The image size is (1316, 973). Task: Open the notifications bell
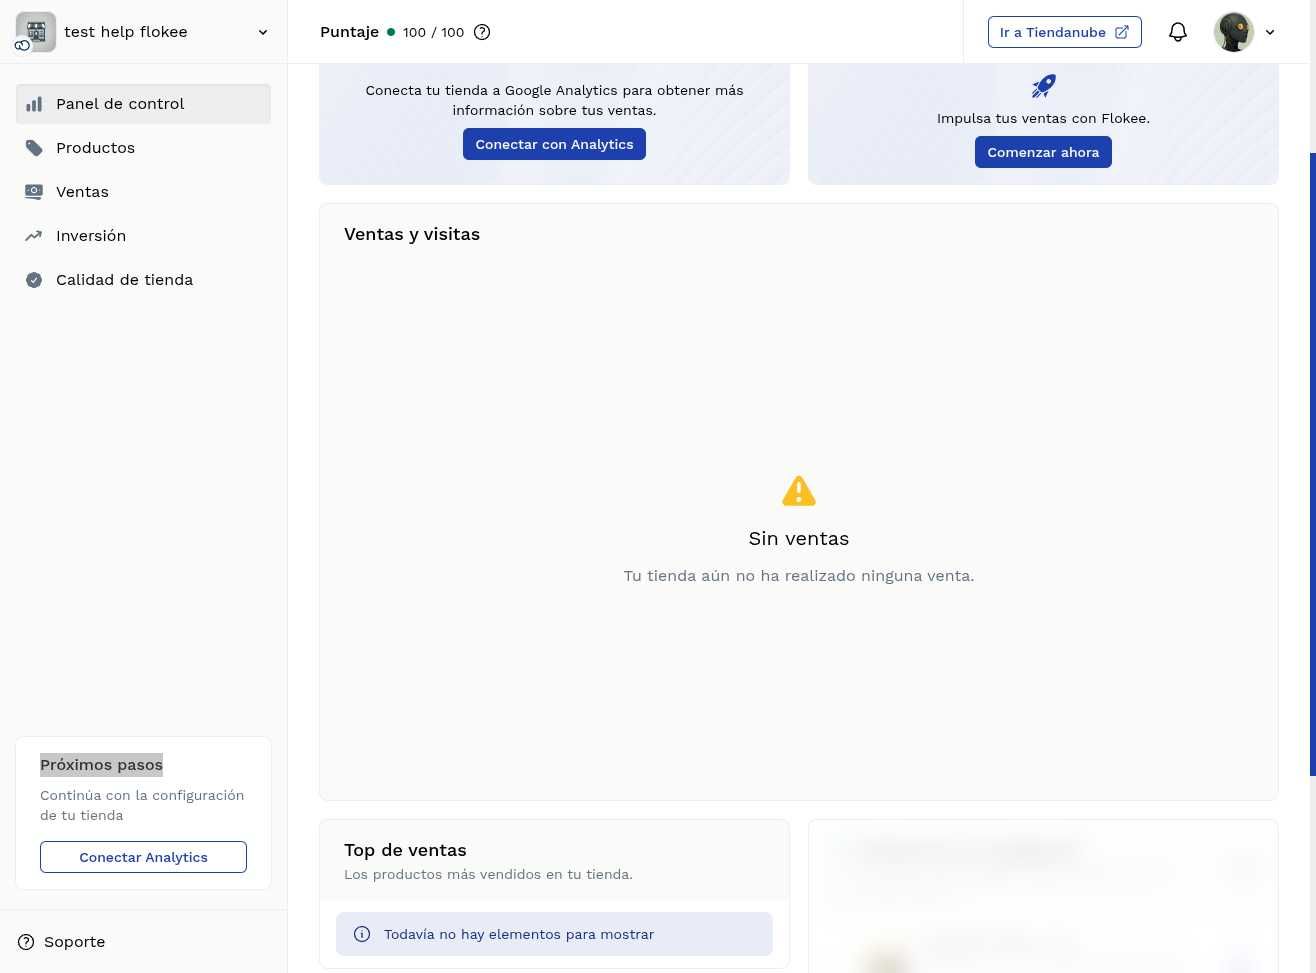(x=1178, y=32)
